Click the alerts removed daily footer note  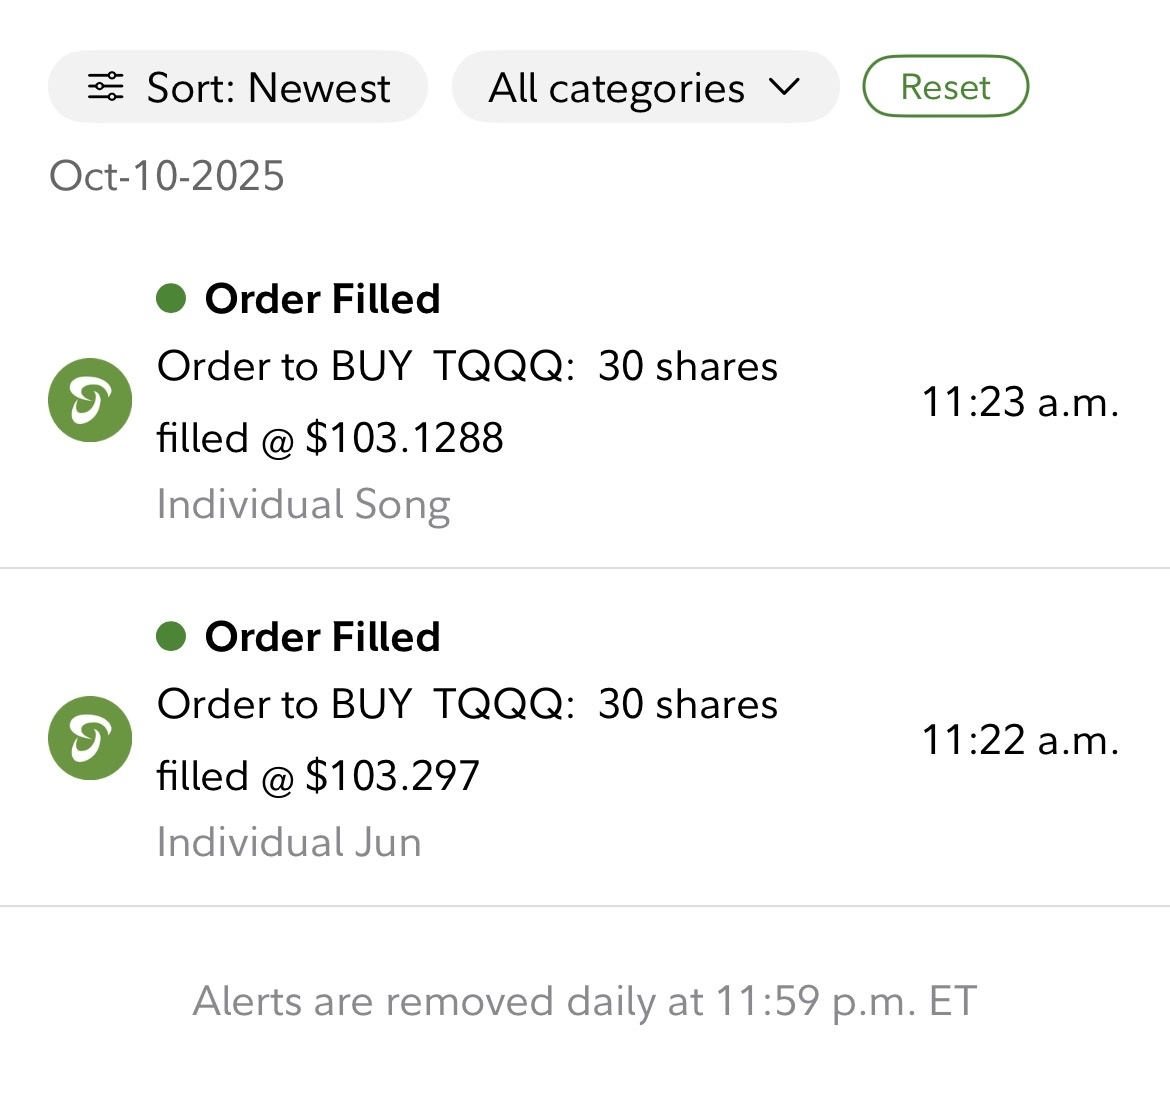(584, 1001)
